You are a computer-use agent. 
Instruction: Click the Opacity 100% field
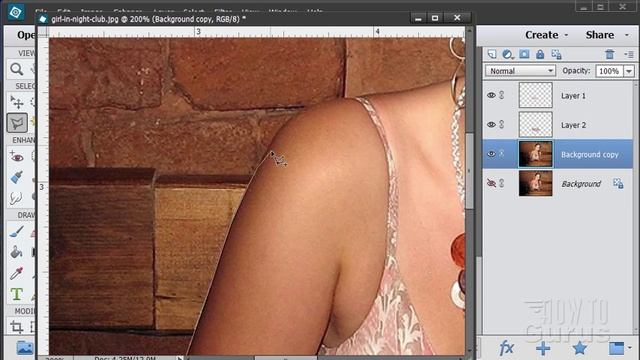pyautogui.click(x=609, y=71)
